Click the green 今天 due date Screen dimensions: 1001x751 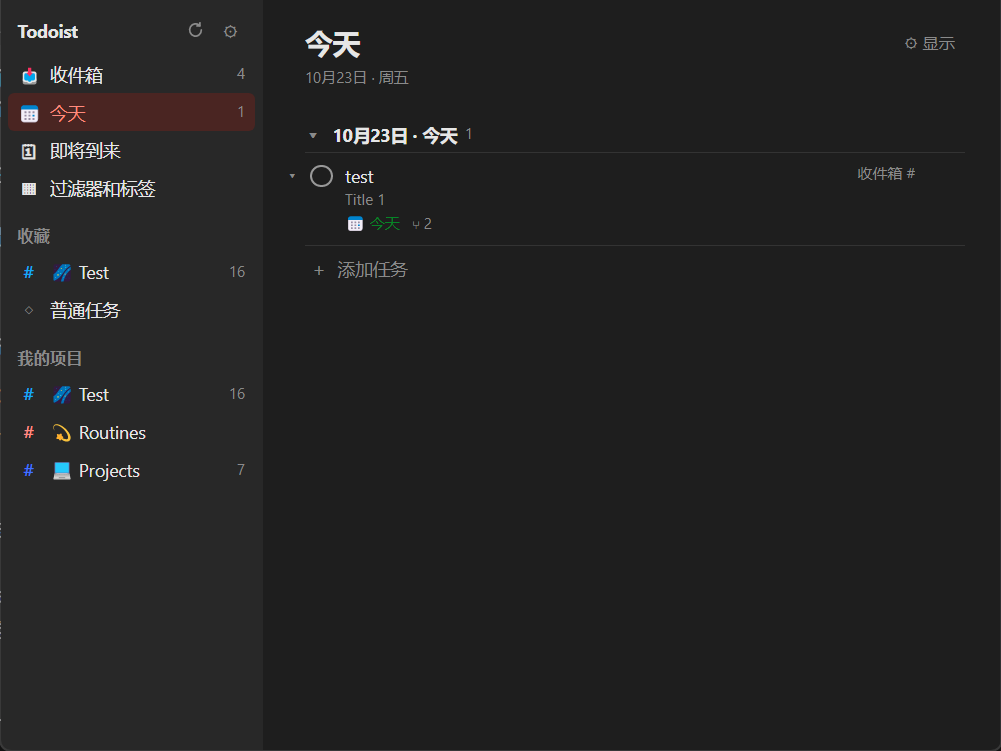click(385, 224)
